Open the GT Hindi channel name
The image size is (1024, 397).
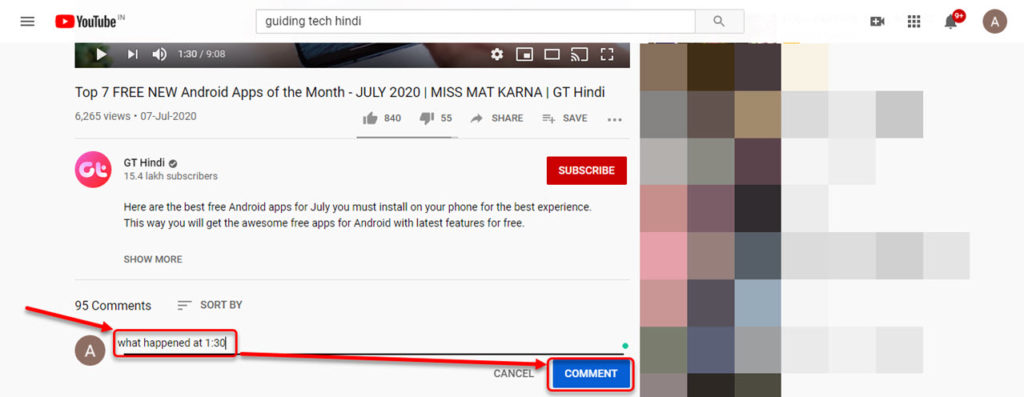144,163
